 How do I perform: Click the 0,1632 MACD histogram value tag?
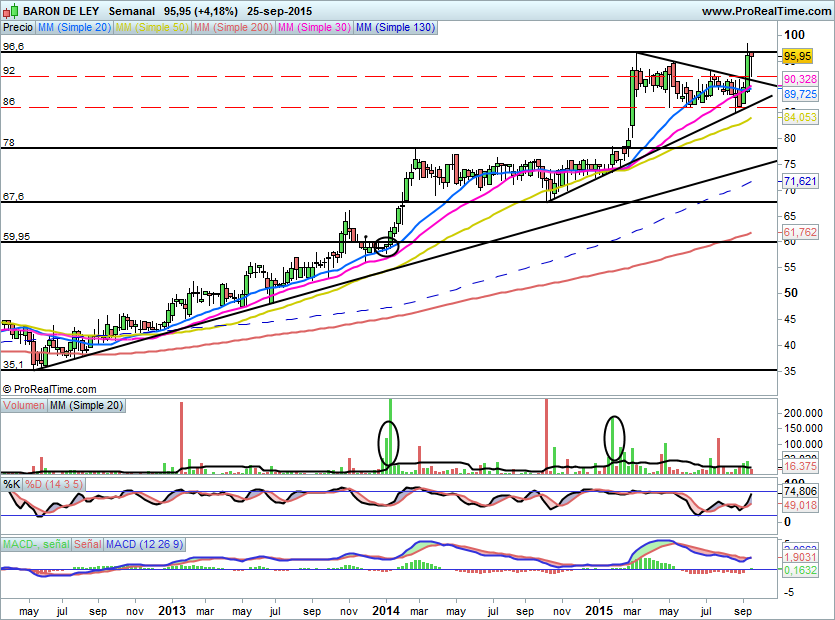coord(800,570)
